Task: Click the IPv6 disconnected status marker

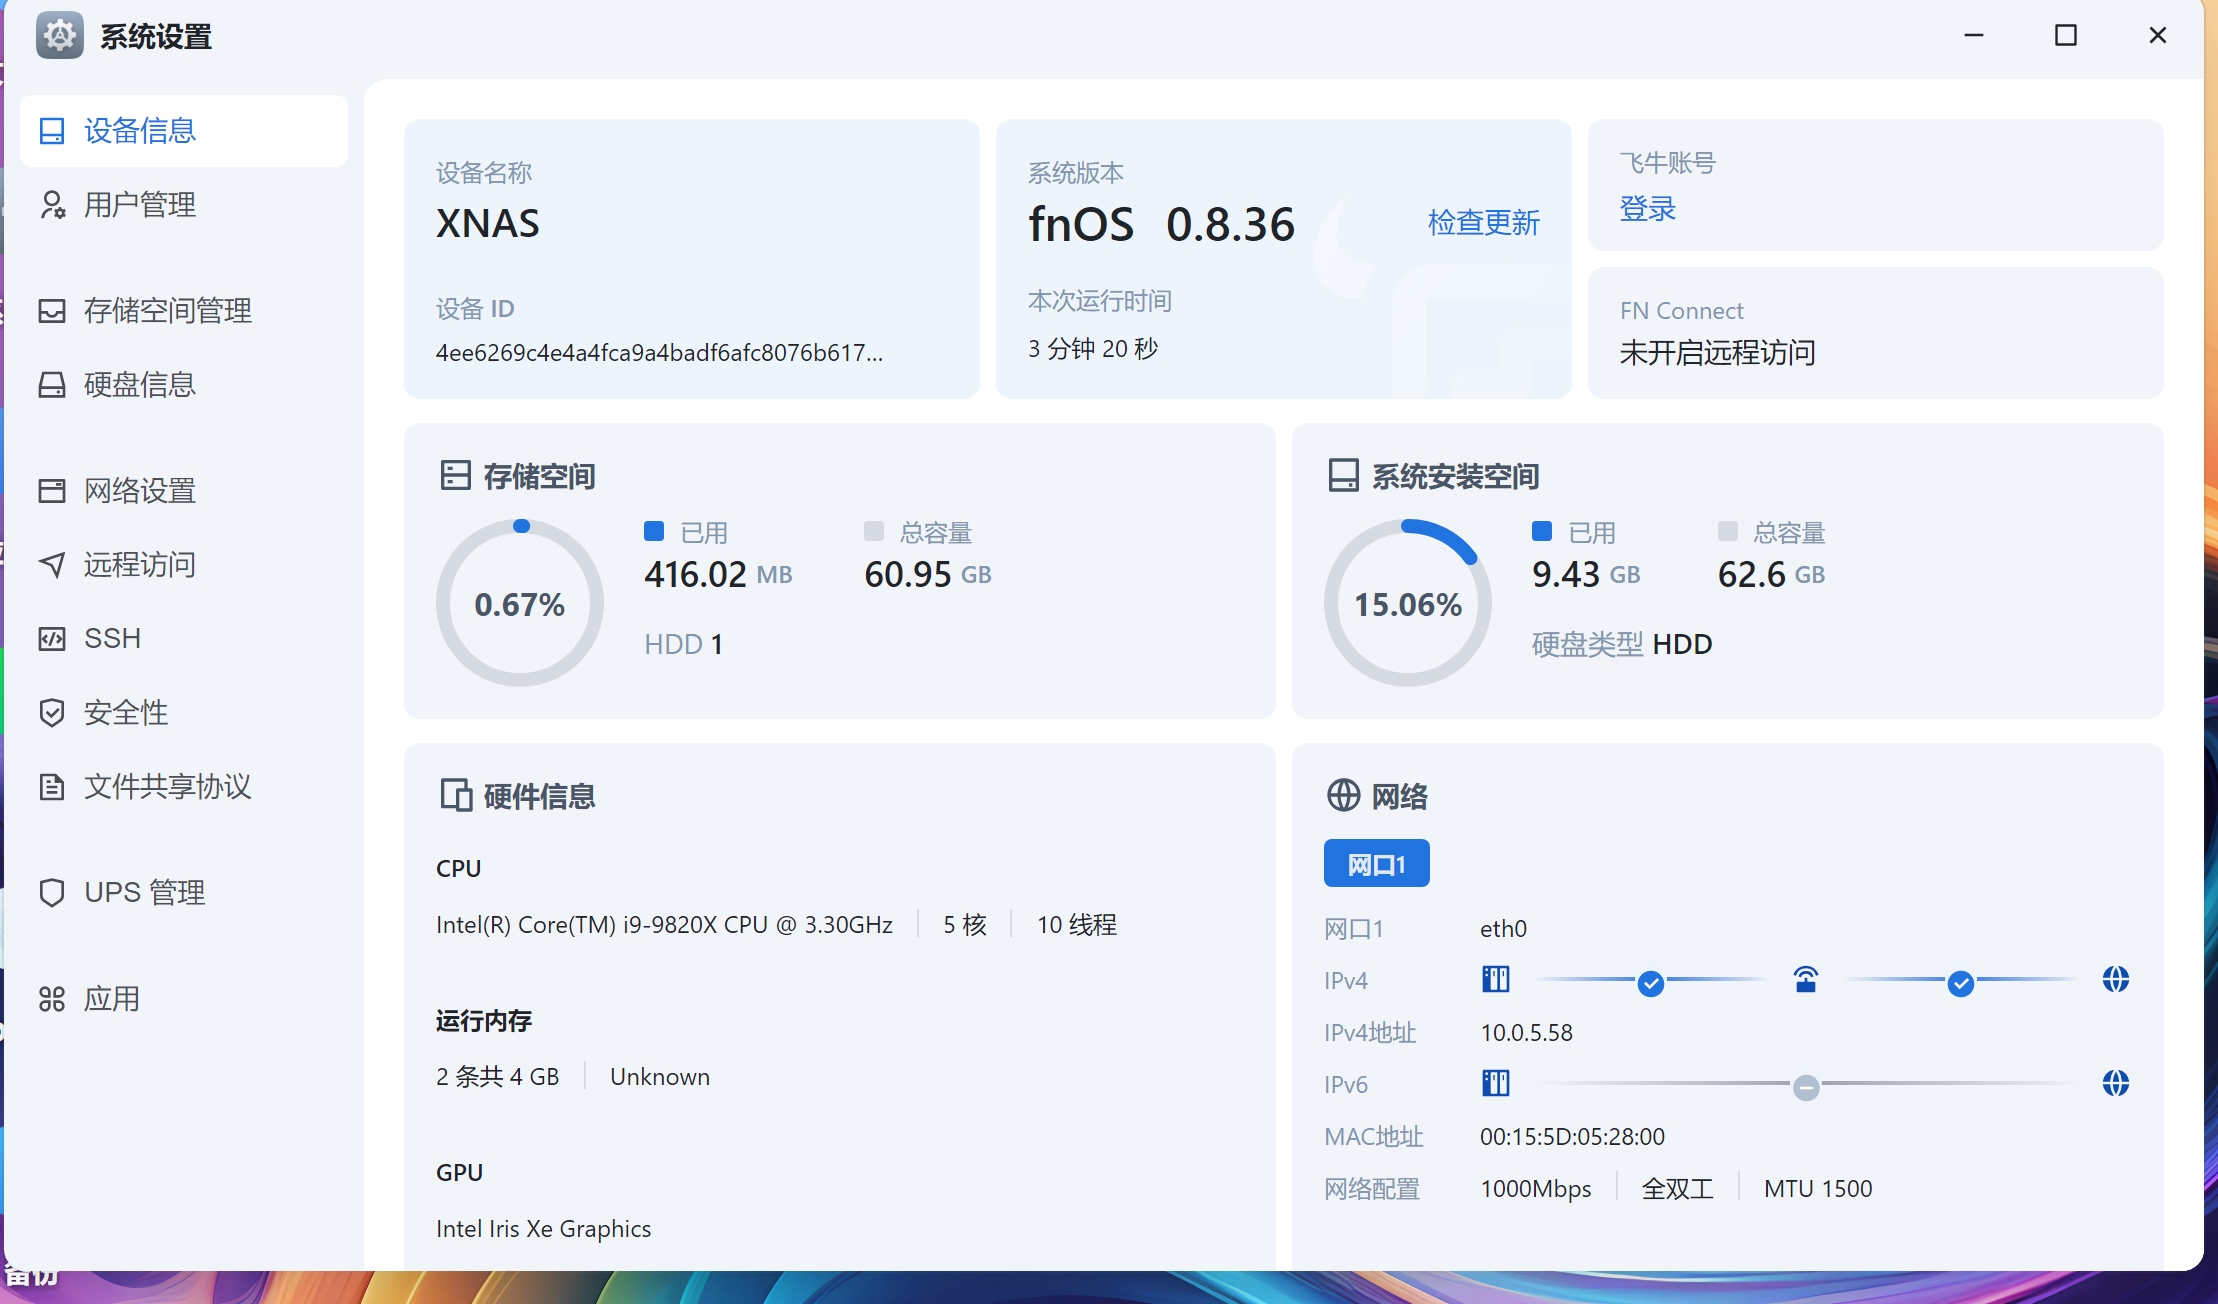Action: [x=1806, y=1087]
